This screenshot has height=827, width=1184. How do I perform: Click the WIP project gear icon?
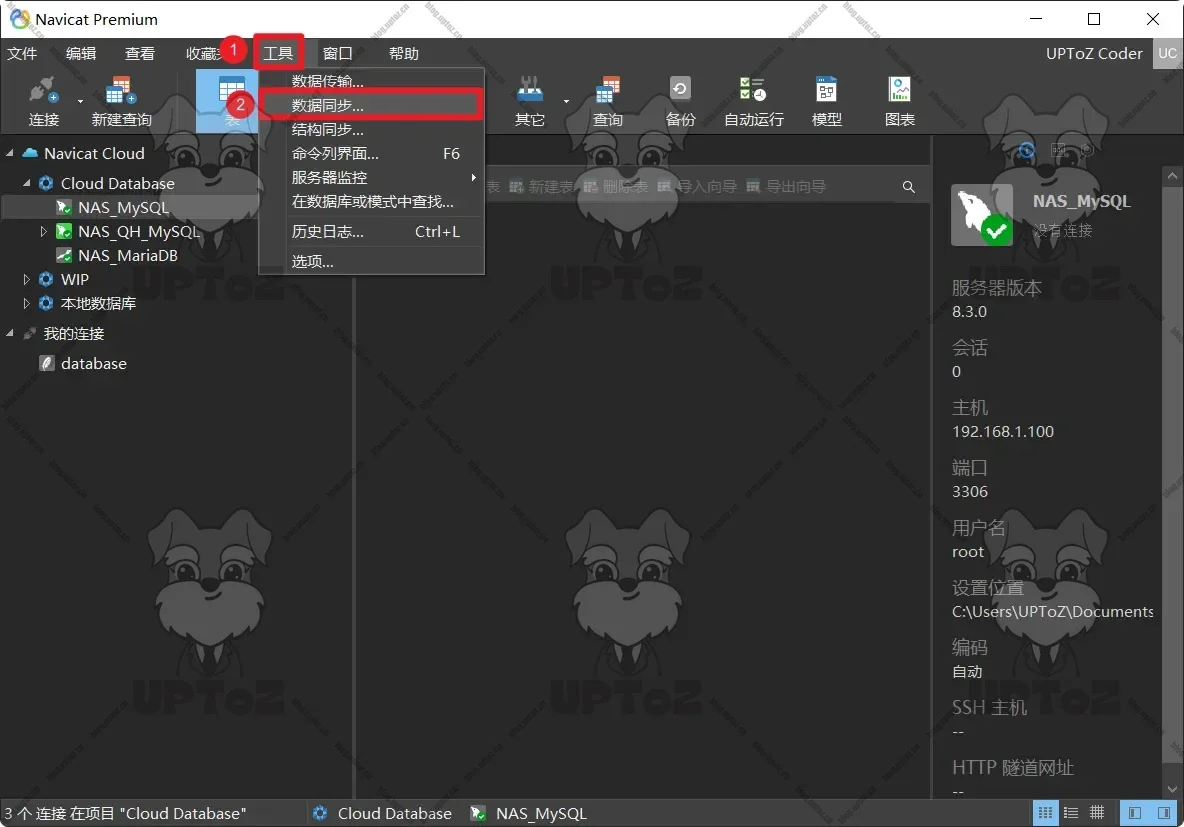point(46,279)
